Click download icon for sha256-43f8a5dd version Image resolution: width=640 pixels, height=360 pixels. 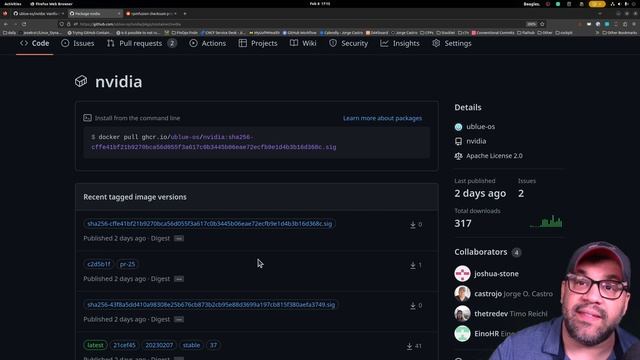point(413,305)
